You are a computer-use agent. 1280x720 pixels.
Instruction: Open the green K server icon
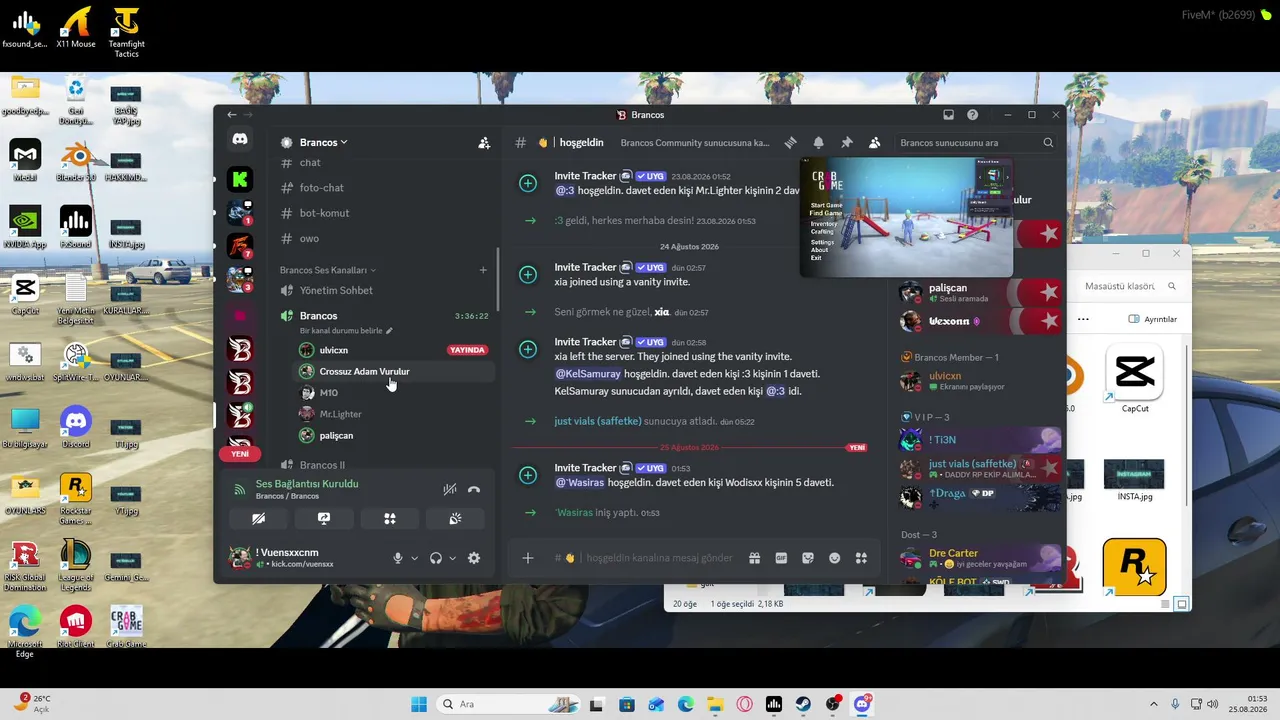point(239,179)
